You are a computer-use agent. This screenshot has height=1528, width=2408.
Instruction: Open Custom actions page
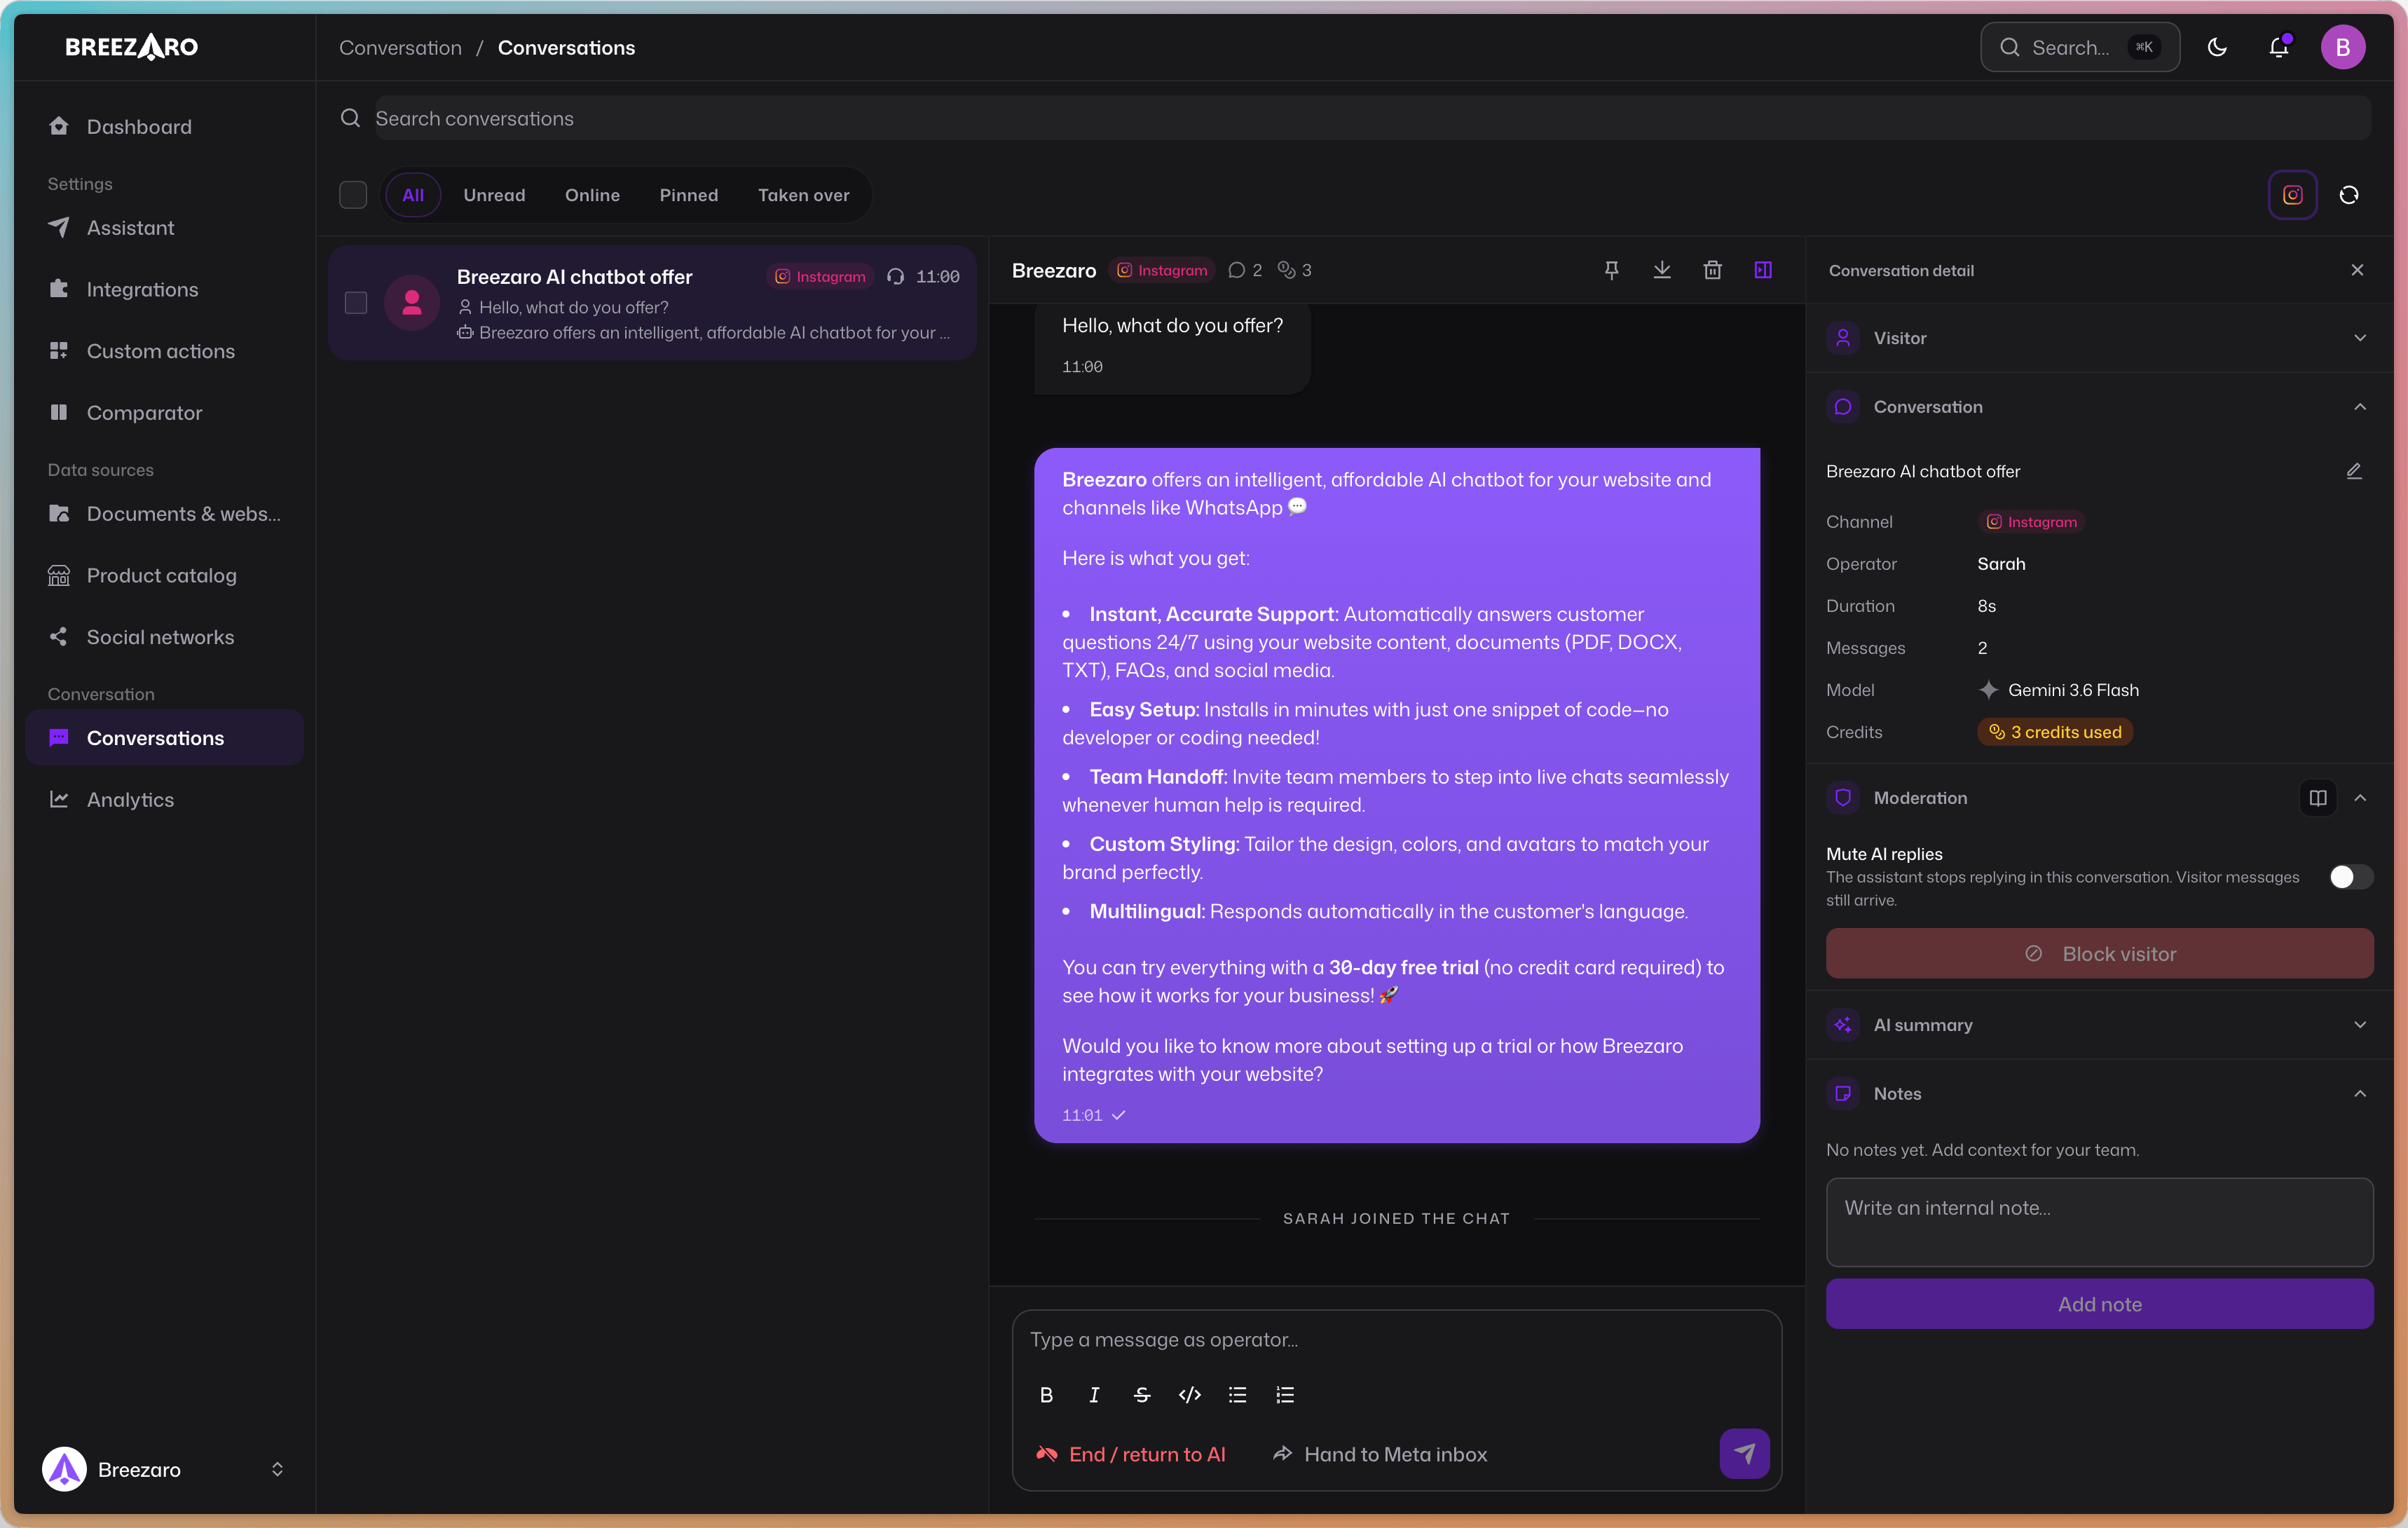click(164, 352)
